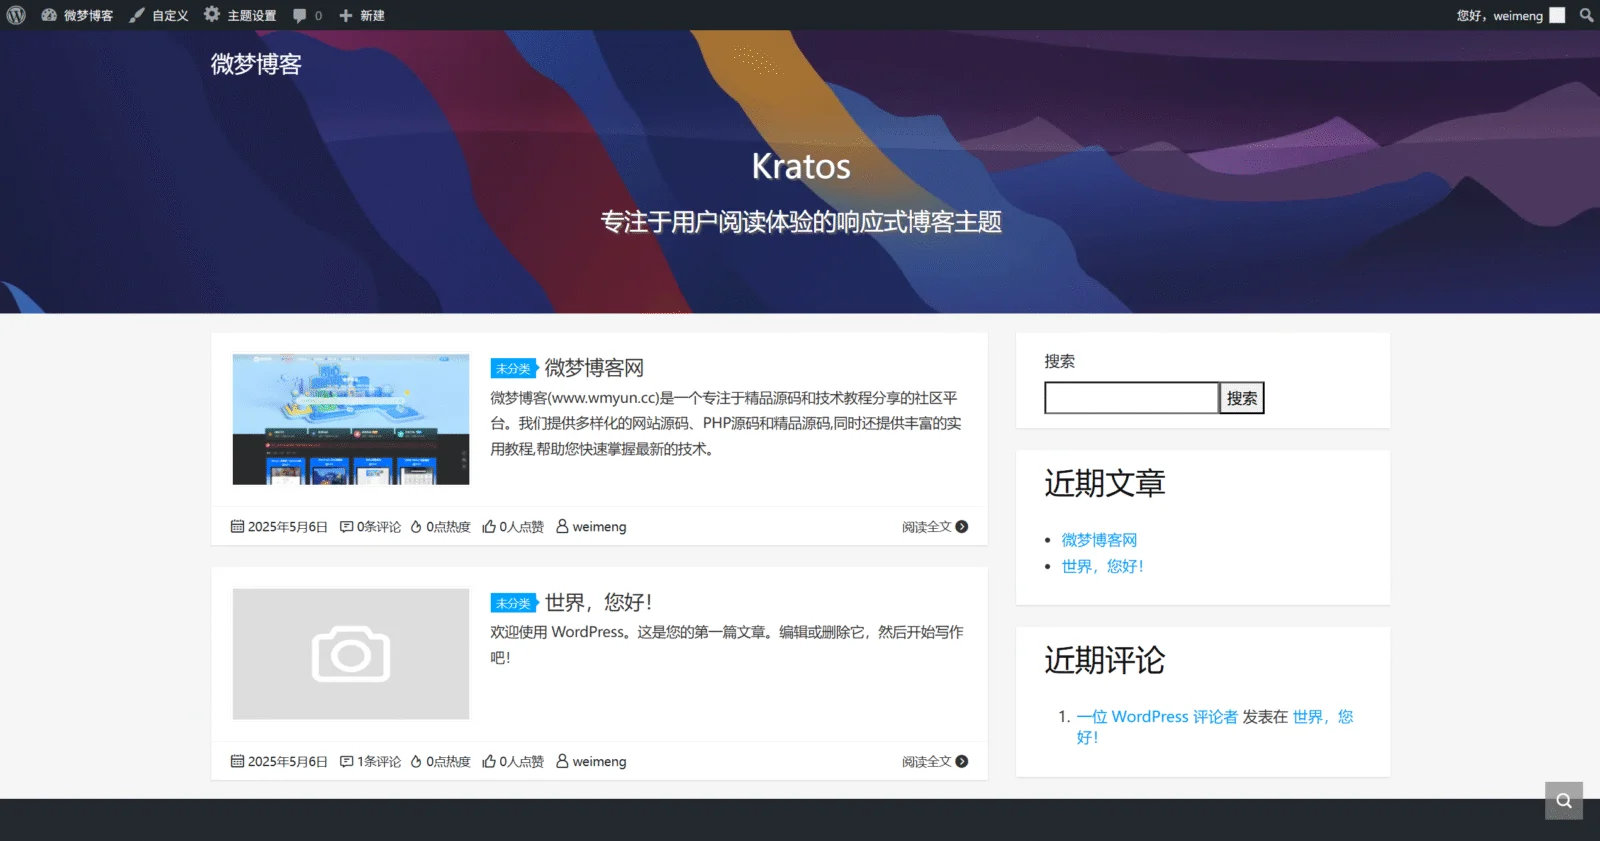Click the floating search button in the bottom corner
1600x841 pixels.
[1564, 801]
